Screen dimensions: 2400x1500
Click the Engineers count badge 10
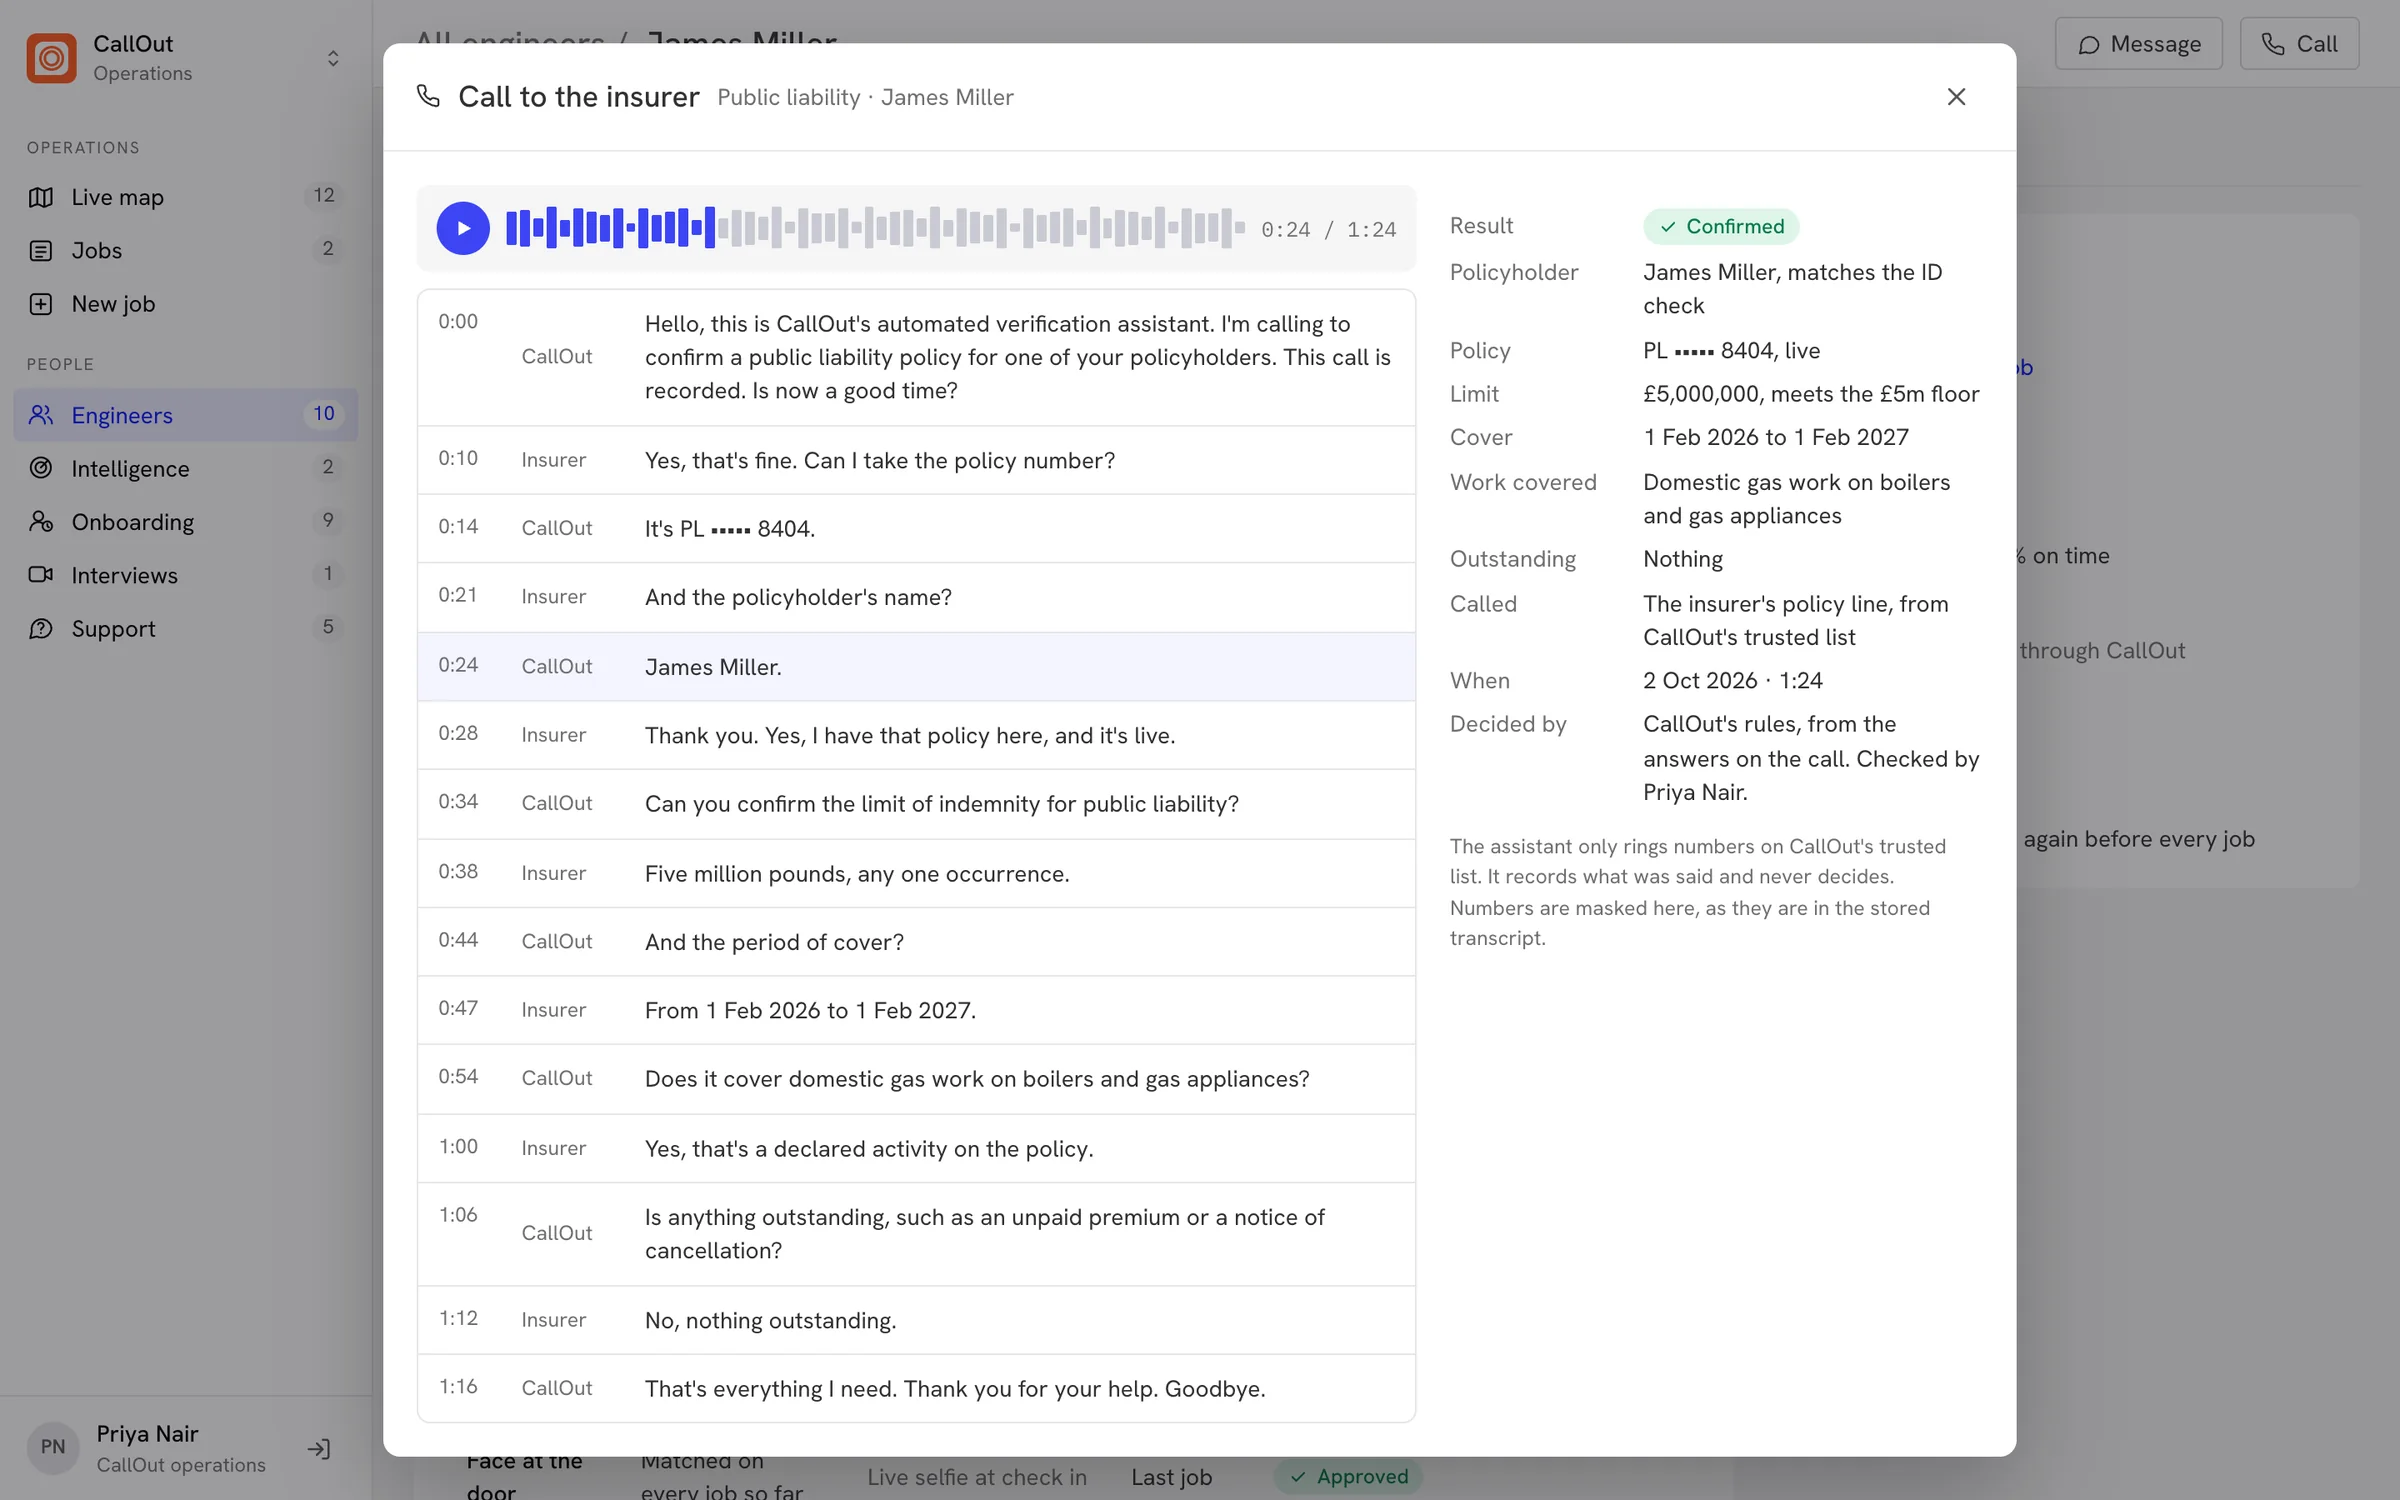coord(324,414)
